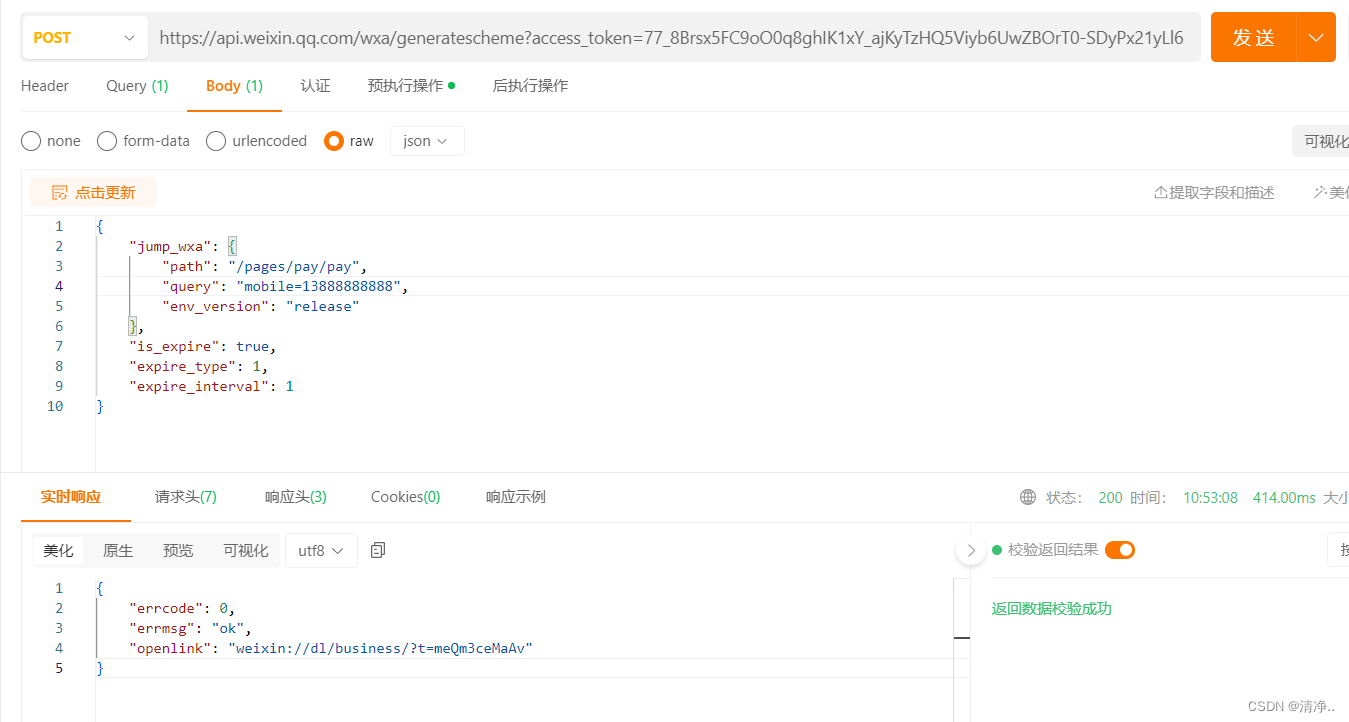Select the none body type radio
The height and width of the screenshot is (722, 1349).
coord(31,141)
